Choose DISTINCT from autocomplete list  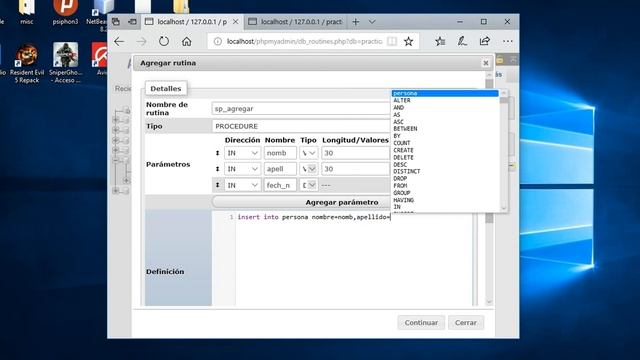(x=445, y=171)
